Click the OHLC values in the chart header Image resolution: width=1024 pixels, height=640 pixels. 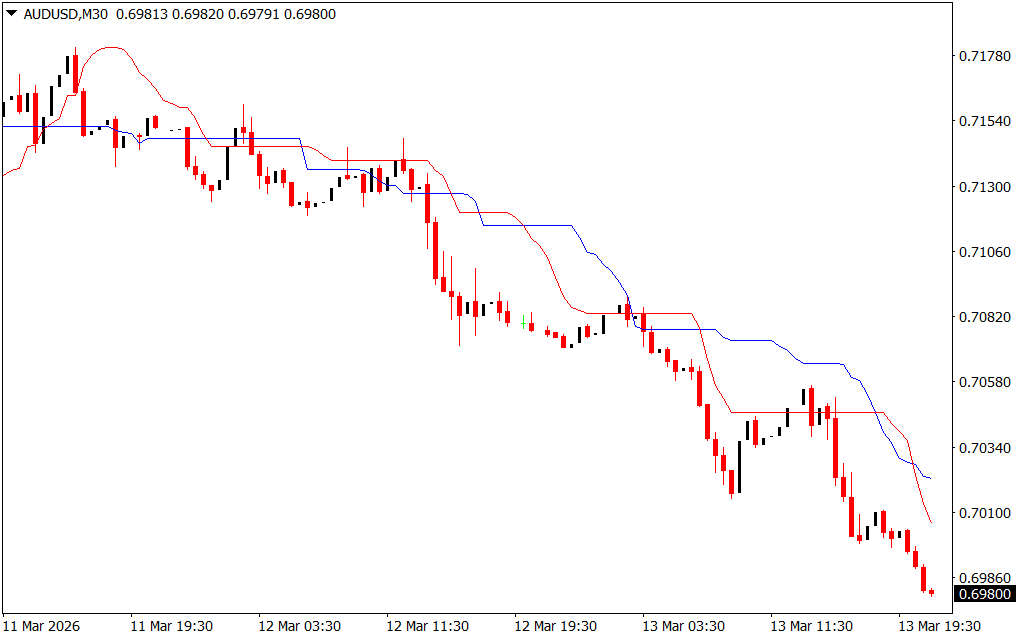pos(226,15)
